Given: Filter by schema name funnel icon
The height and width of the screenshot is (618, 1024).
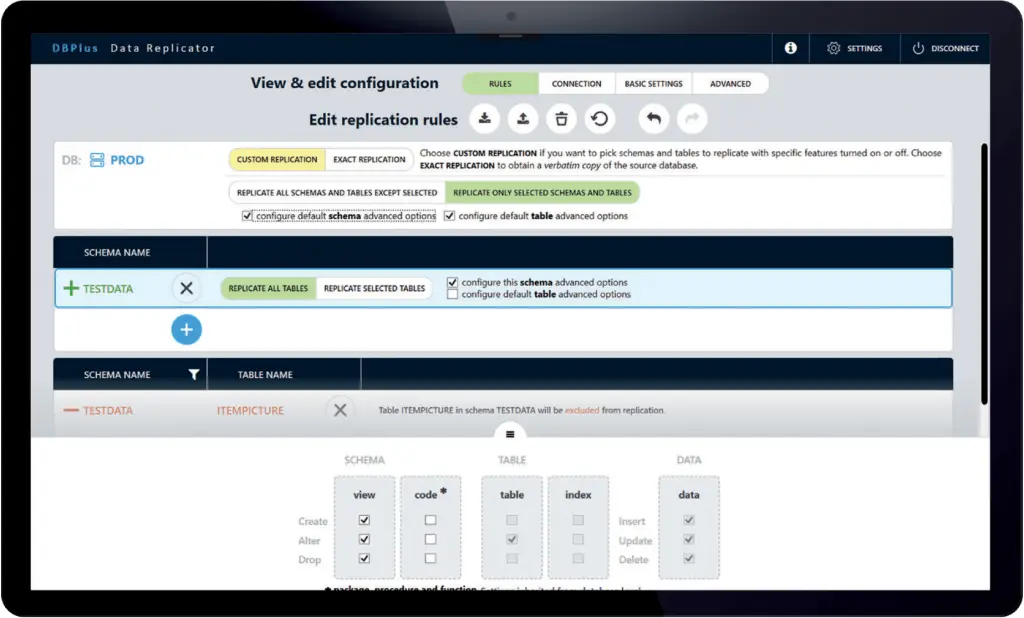Looking at the screenshot, I should [x=194, y=374].
